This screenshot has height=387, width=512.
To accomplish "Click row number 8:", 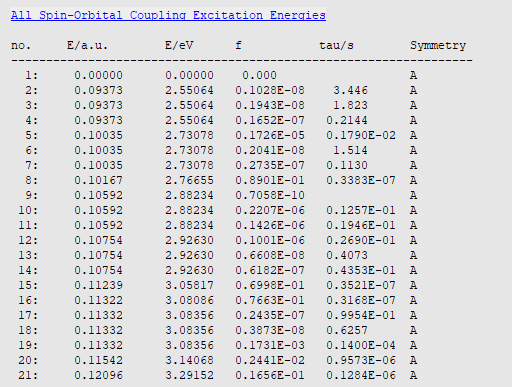I will tap(32, 180).
